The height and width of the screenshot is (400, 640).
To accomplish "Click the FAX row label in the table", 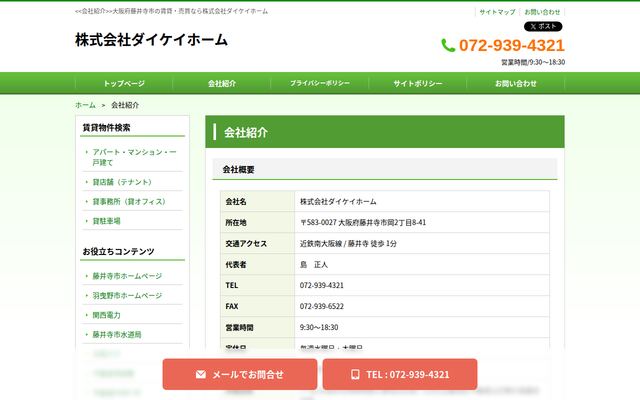I will (231, 306).
